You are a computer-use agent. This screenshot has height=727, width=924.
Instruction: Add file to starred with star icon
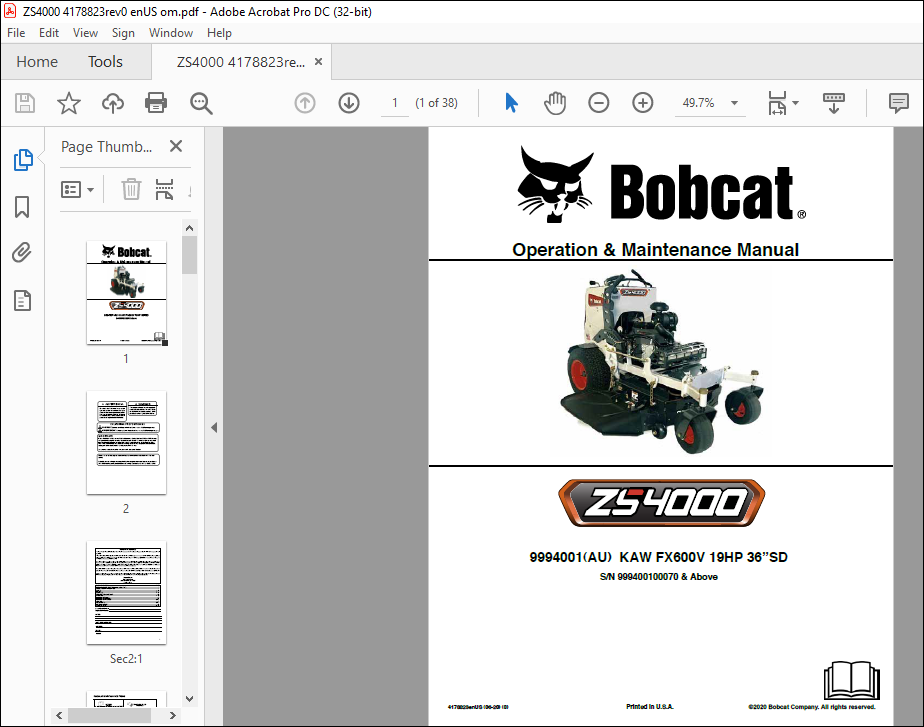click(x=68, y=103)
